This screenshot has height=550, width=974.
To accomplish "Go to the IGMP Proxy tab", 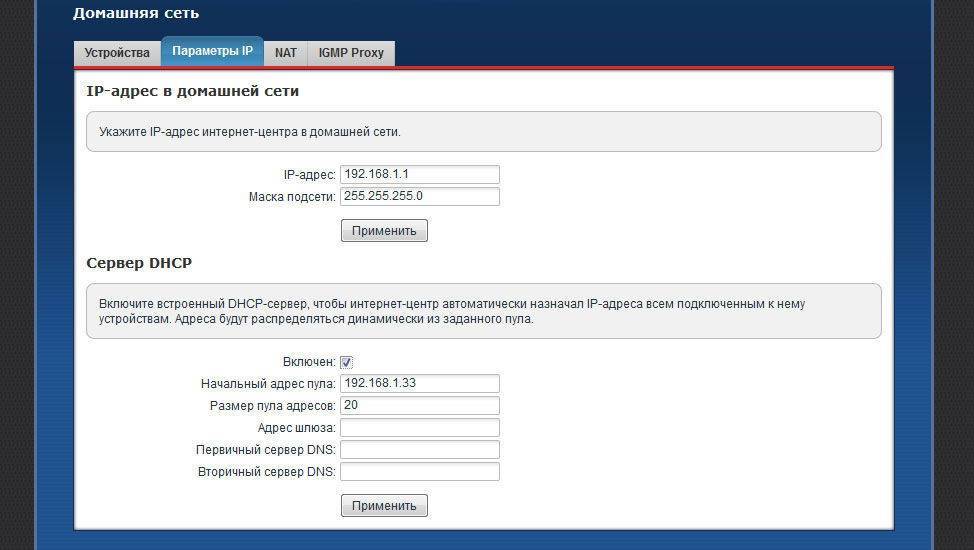I will click(351, 53).
